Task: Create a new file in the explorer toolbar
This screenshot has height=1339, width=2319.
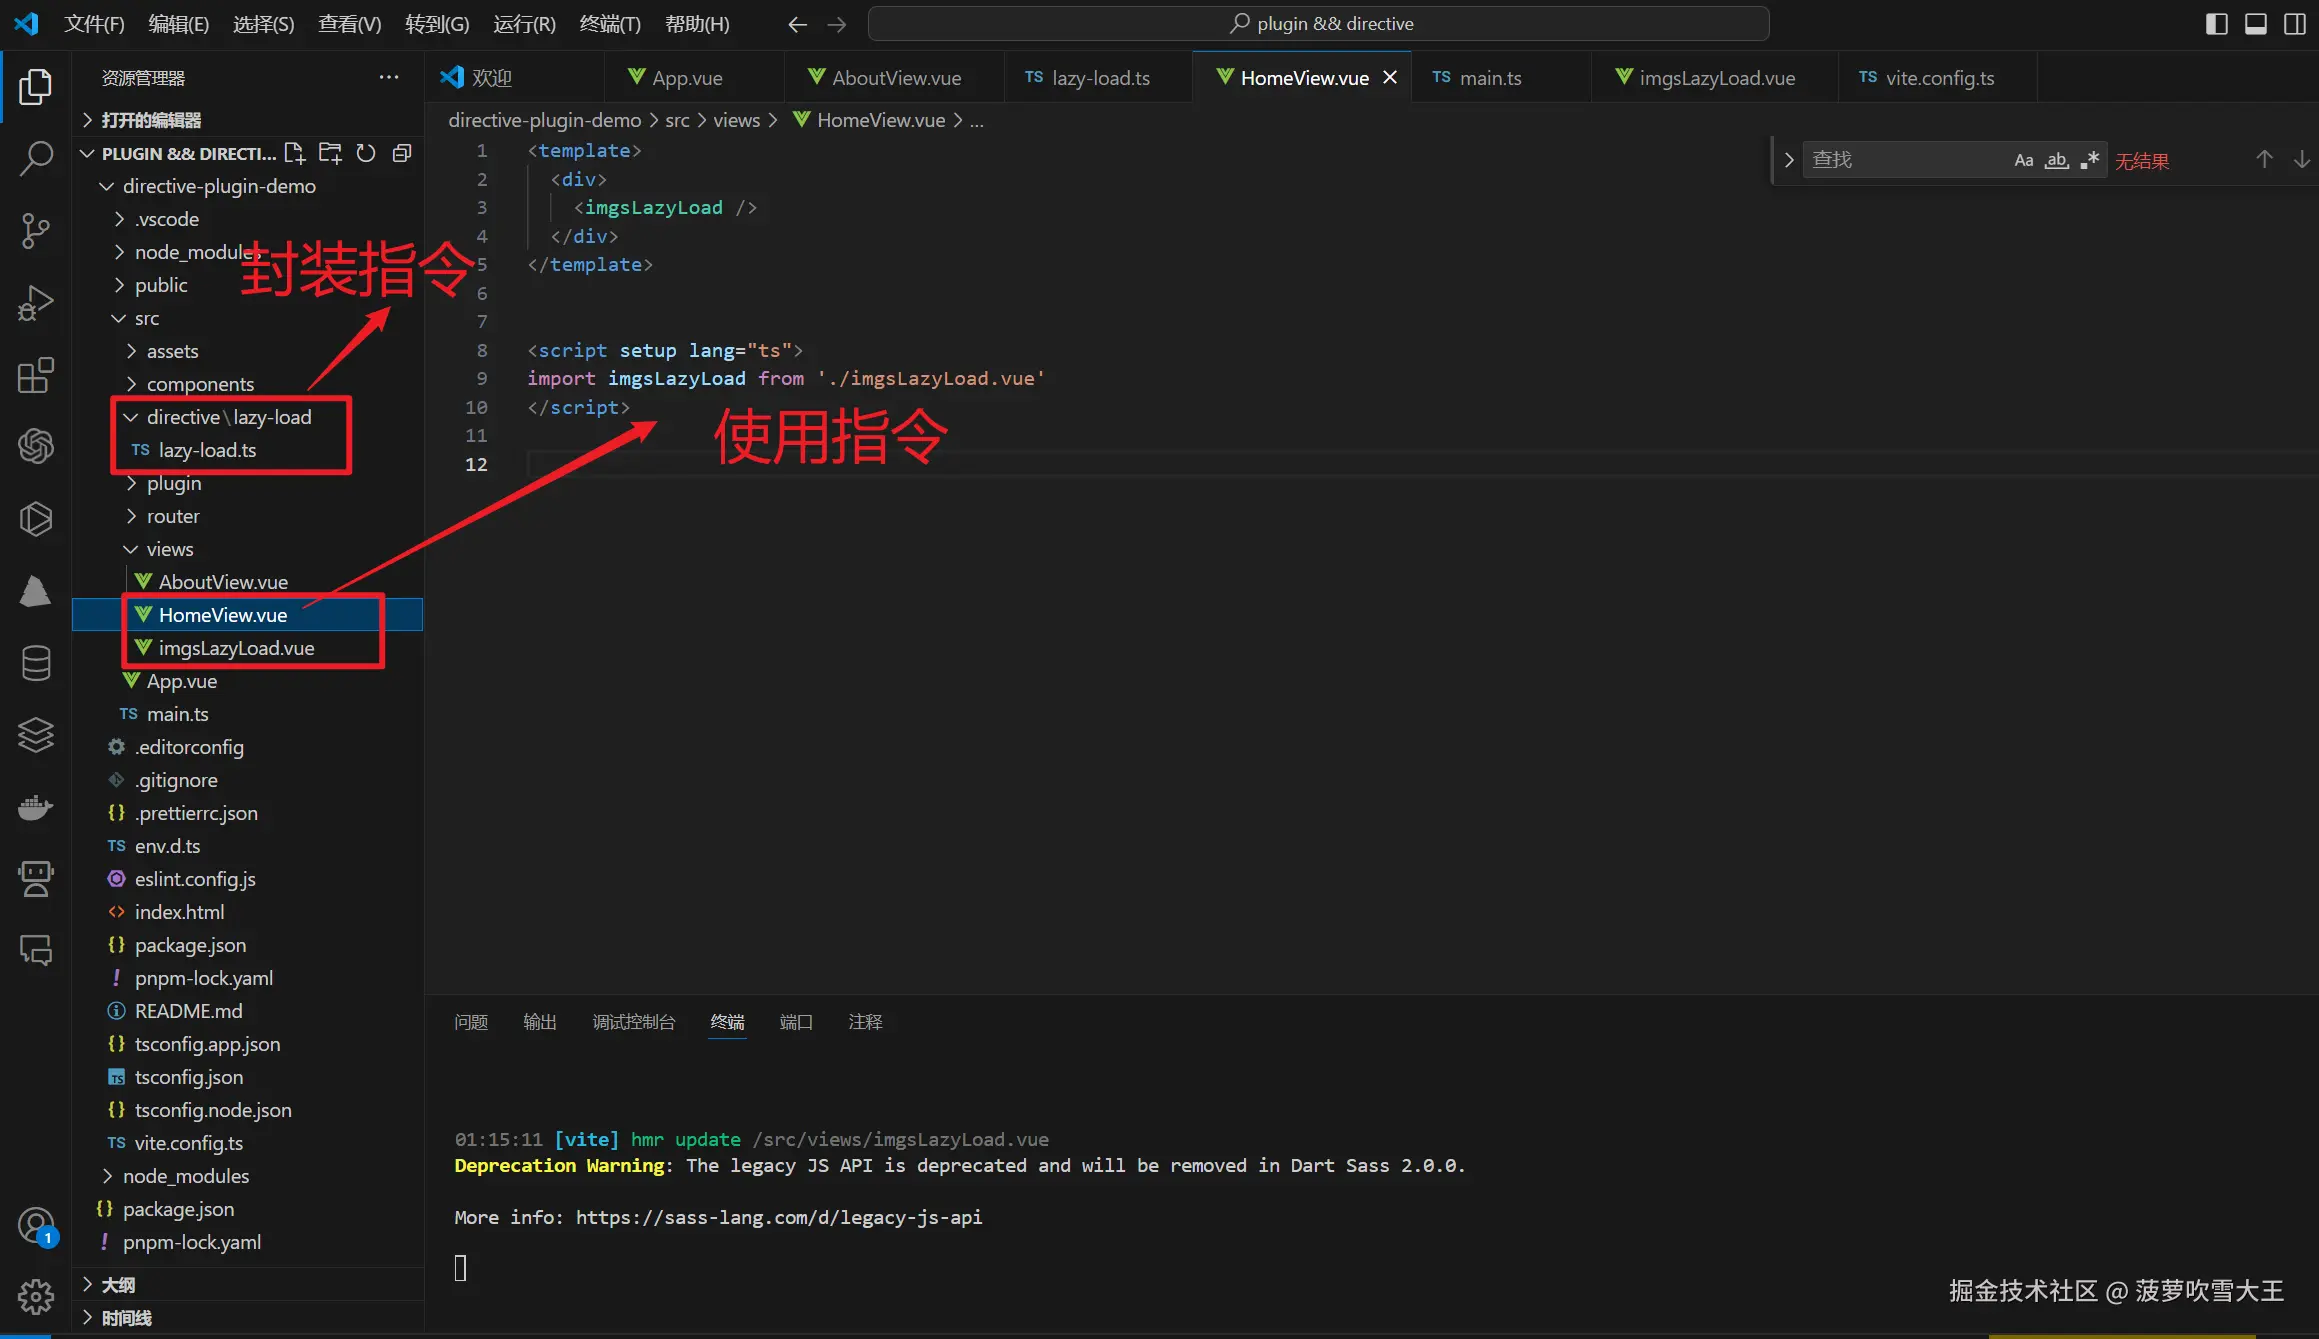Action: 294,153
